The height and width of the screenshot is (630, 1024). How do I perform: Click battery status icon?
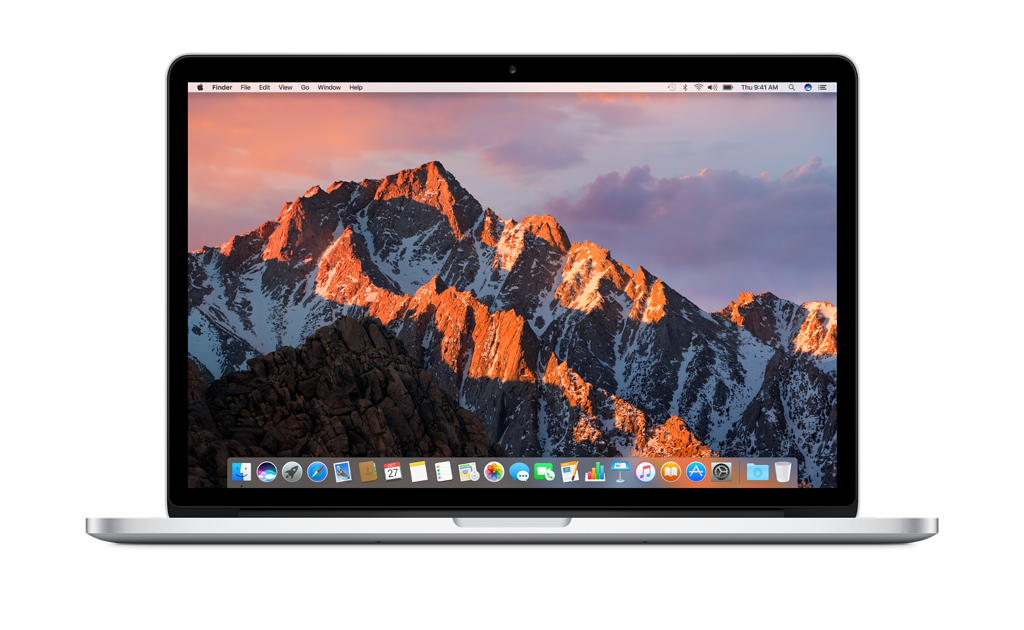[728, 87]
